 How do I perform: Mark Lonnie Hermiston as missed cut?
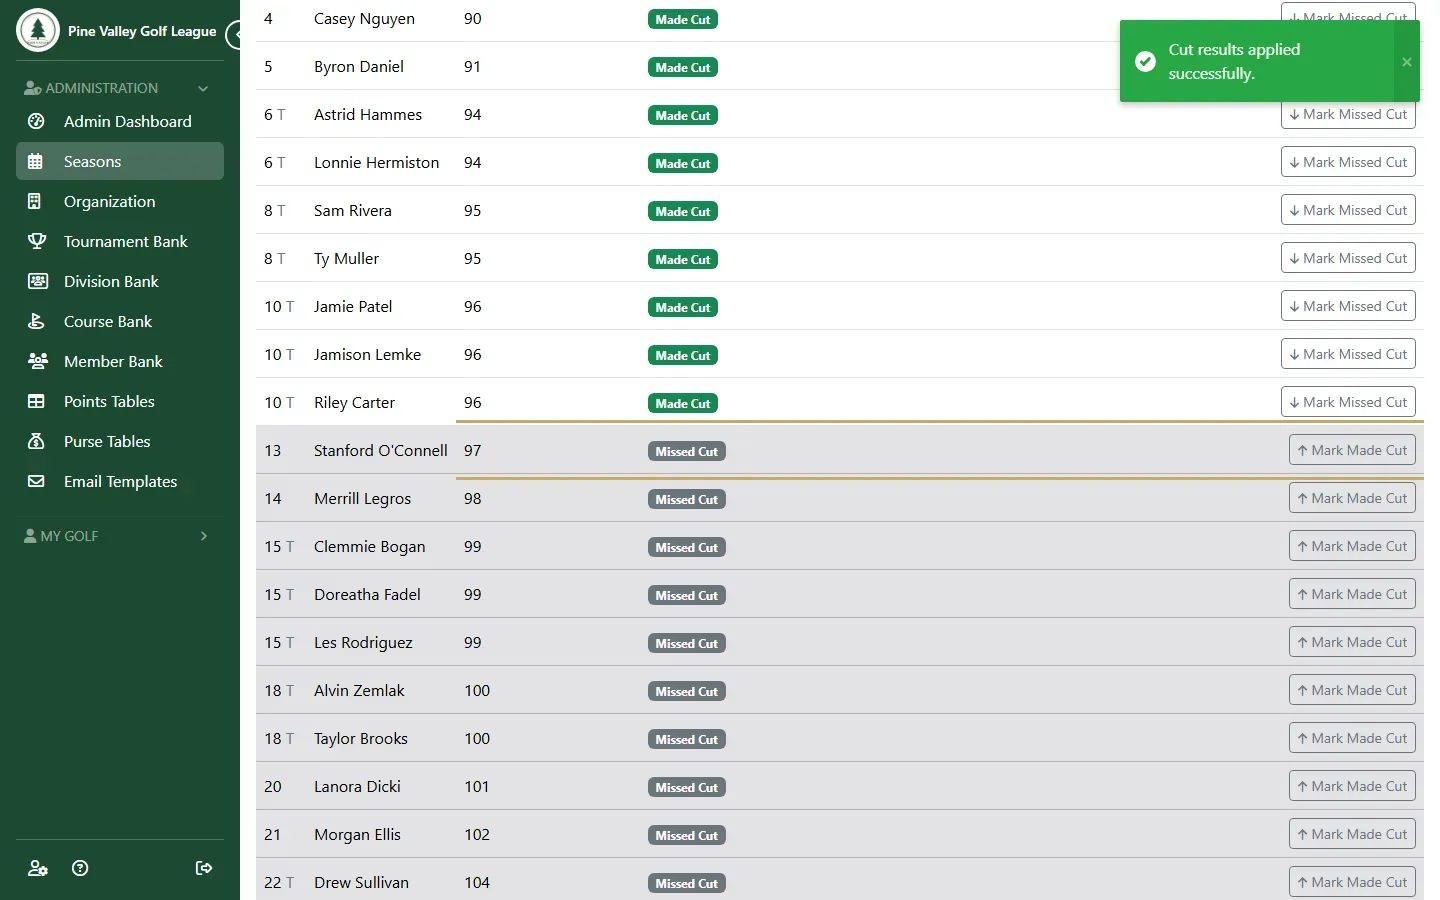[1348, 162]
